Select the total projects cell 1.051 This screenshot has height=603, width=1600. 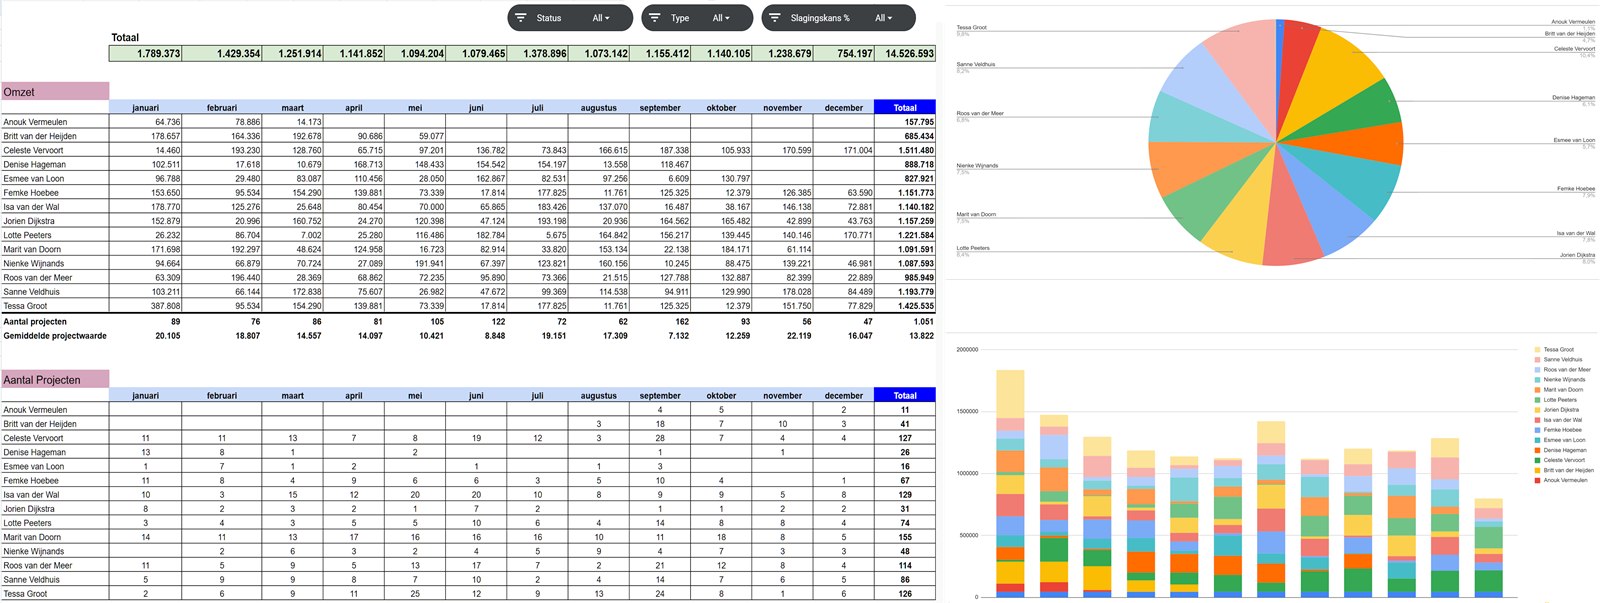905,322
